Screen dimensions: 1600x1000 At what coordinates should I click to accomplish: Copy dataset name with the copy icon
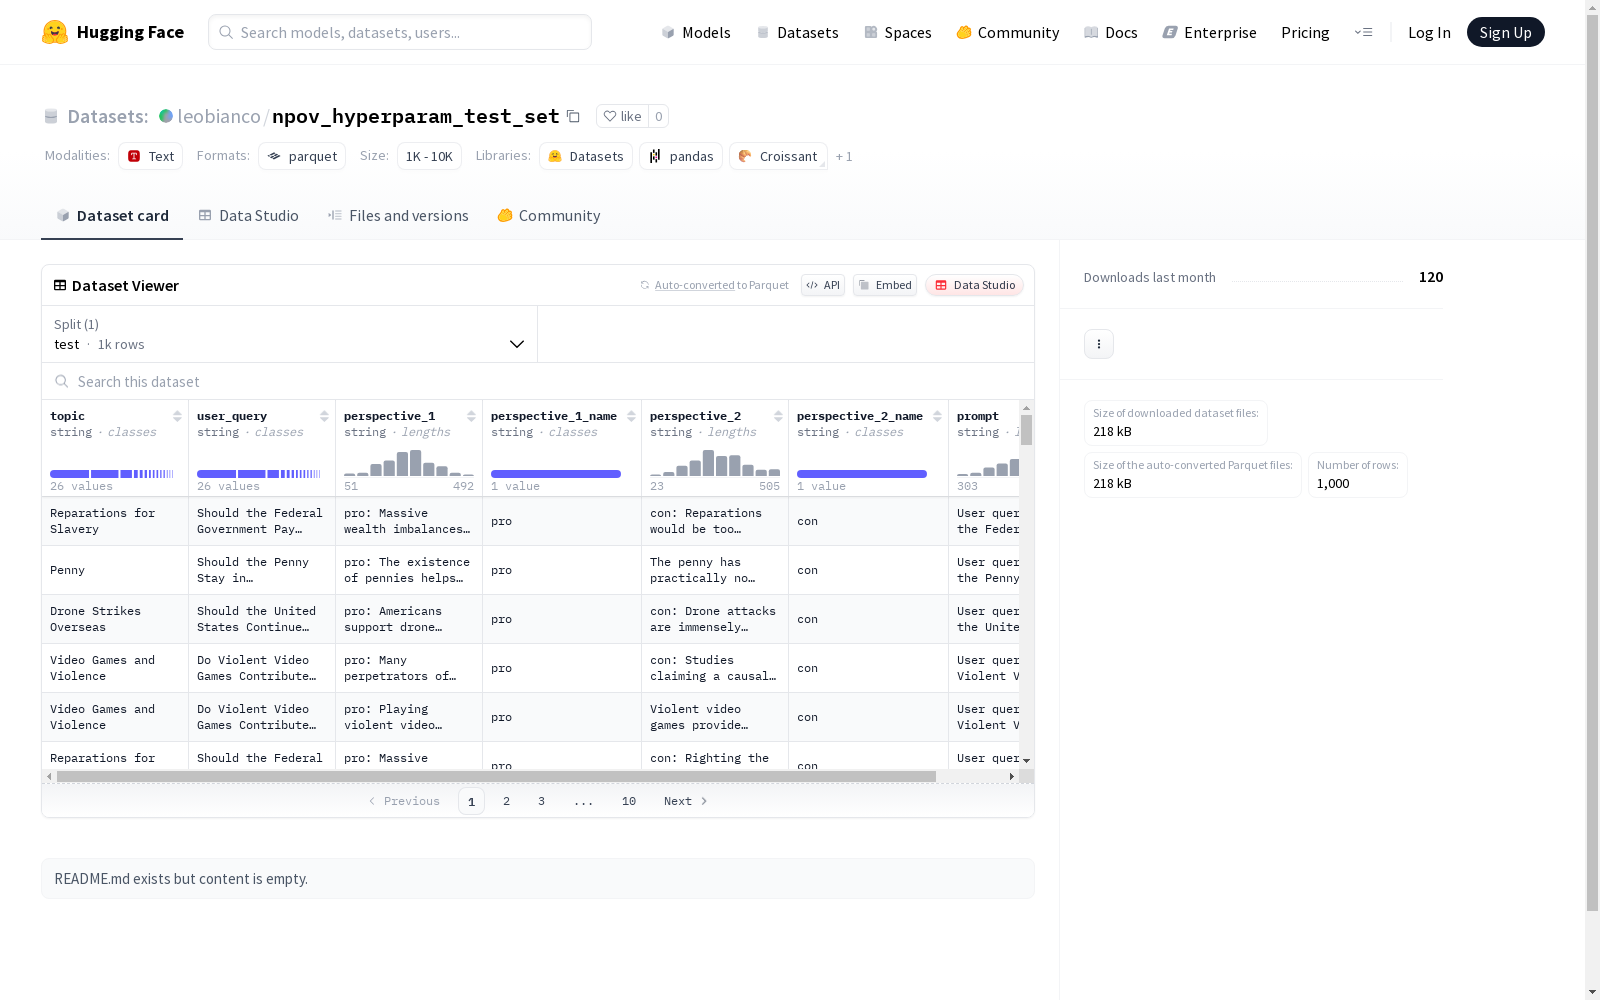coord(573,116)
